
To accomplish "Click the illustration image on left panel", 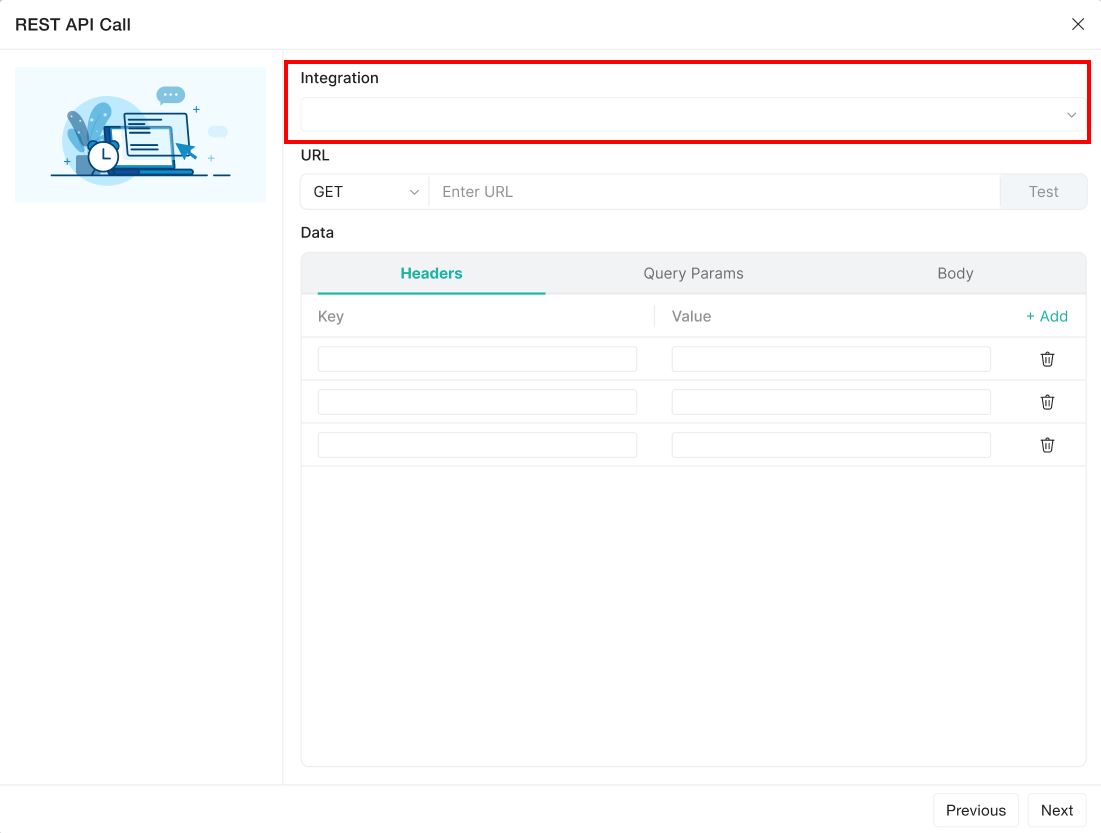I will point(140,135).
